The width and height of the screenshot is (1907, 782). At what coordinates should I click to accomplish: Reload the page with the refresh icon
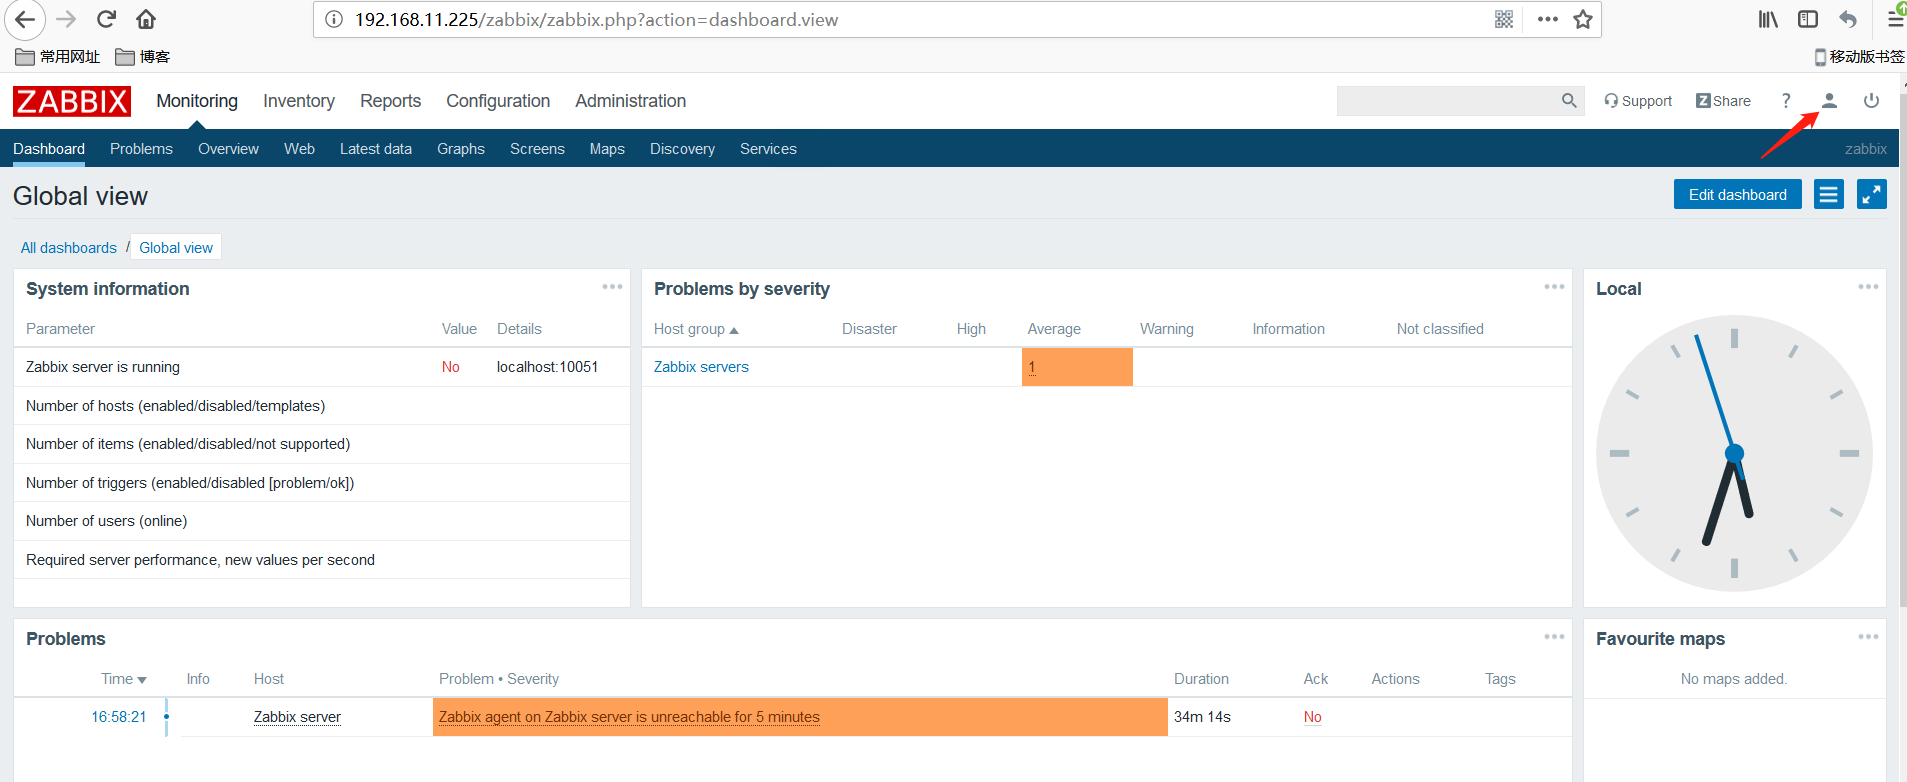(106, 19)
